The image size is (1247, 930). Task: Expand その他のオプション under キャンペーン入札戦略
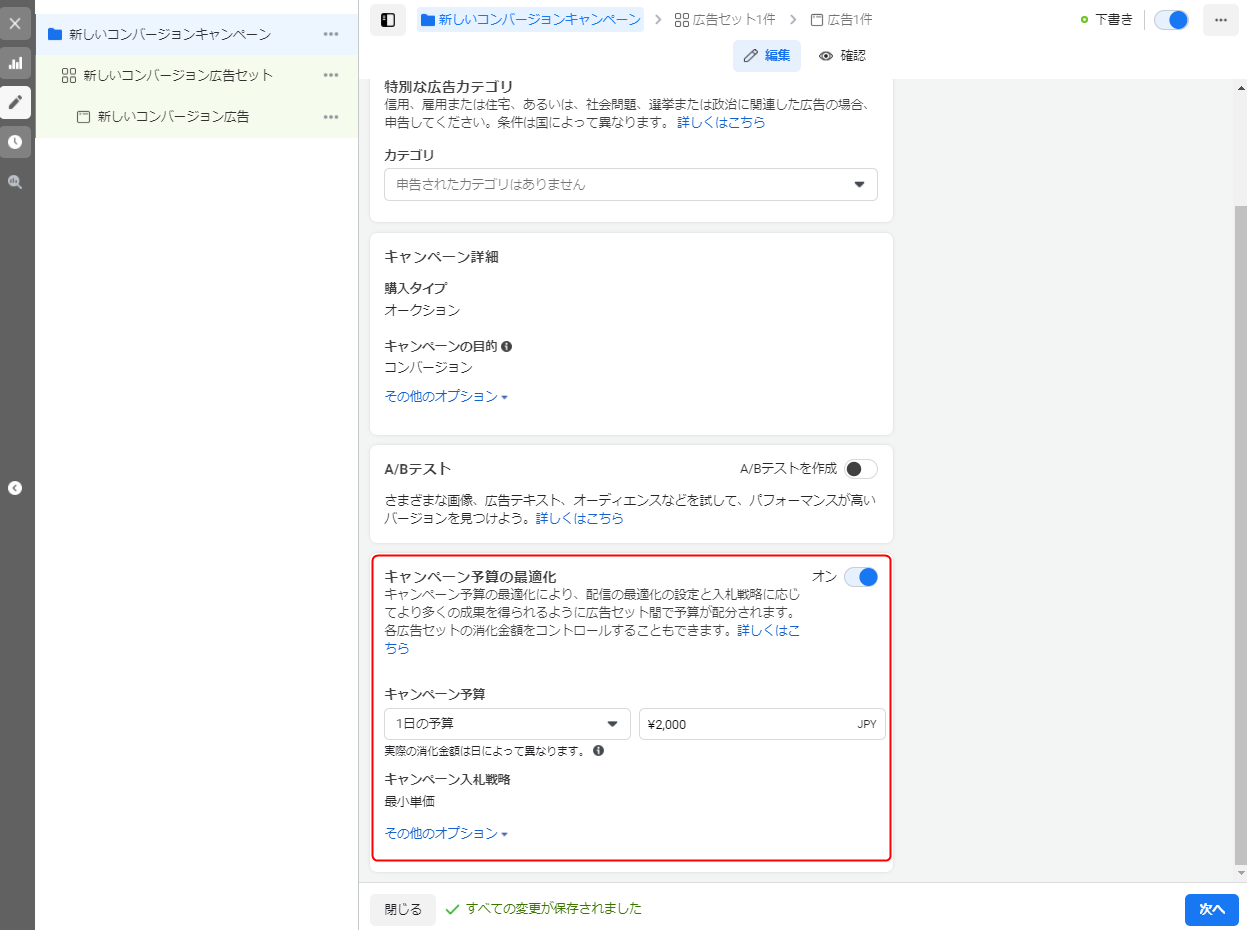pyautogui.click(x=446, y=834)
